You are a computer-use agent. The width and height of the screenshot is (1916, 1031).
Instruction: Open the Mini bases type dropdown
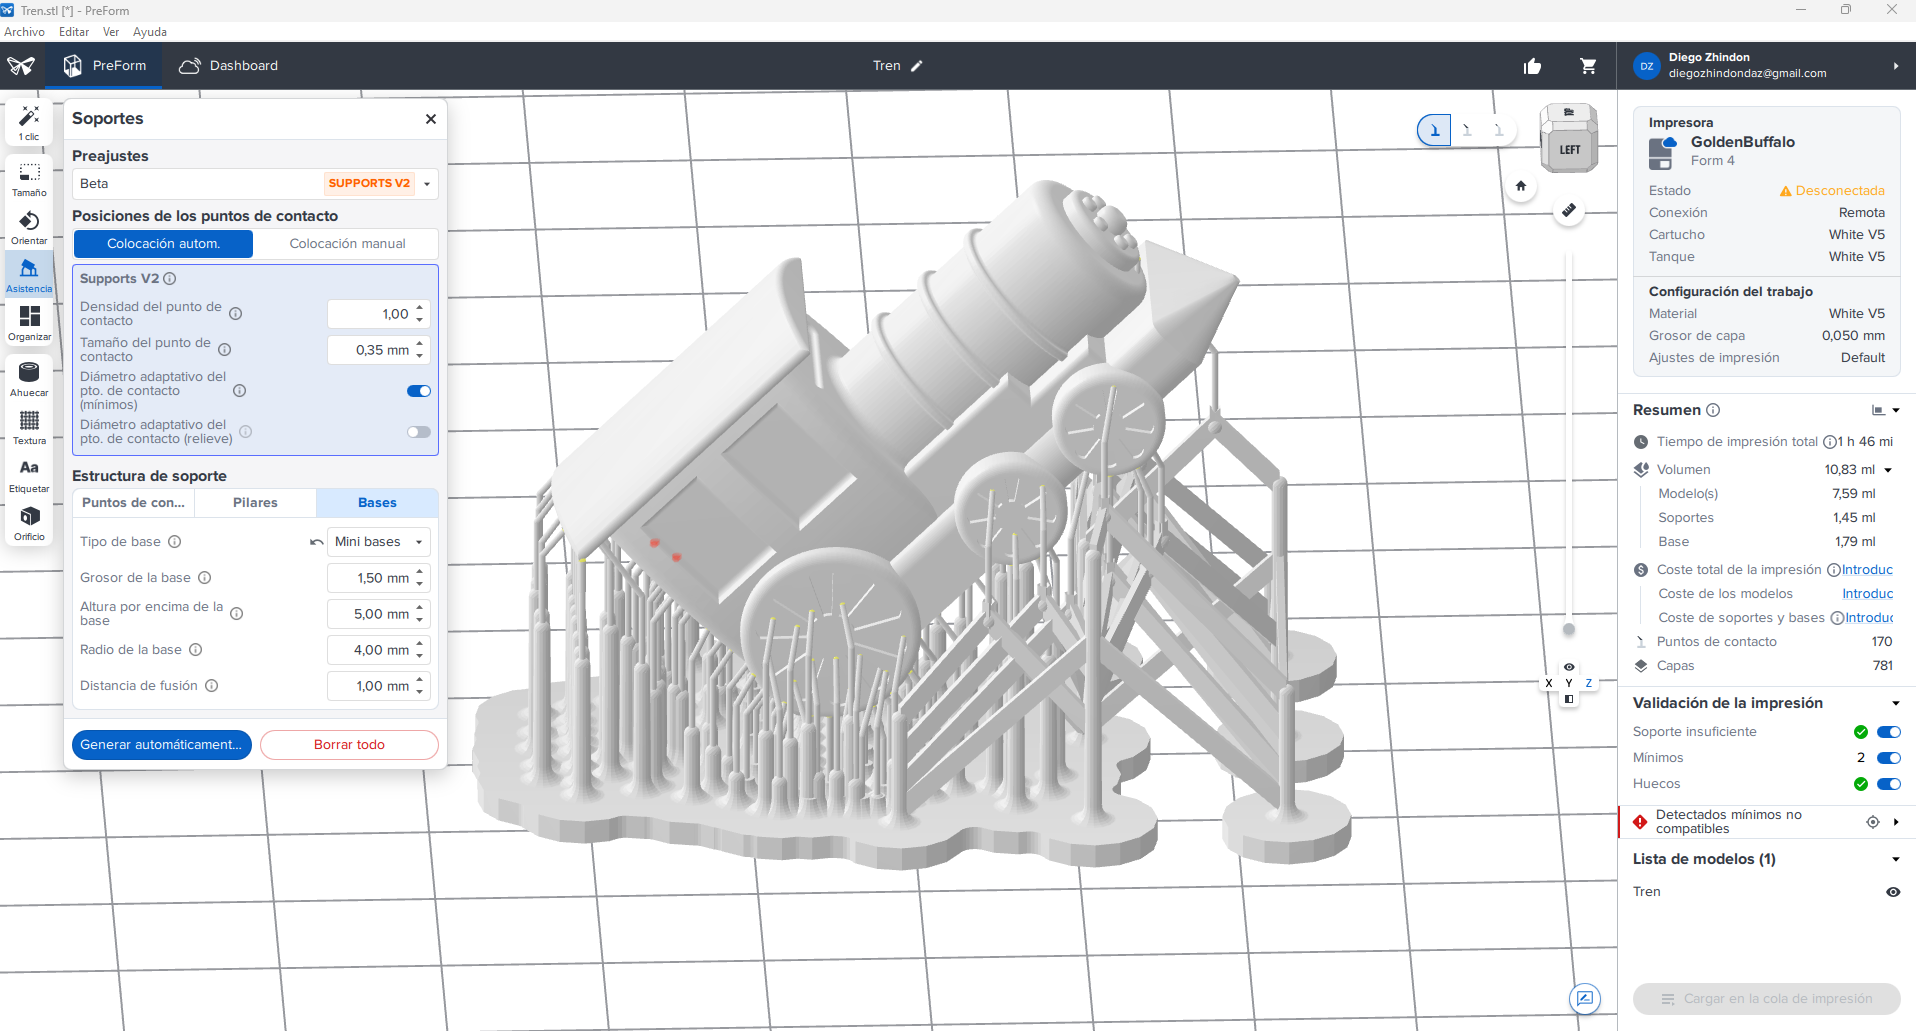pos(379,542)
